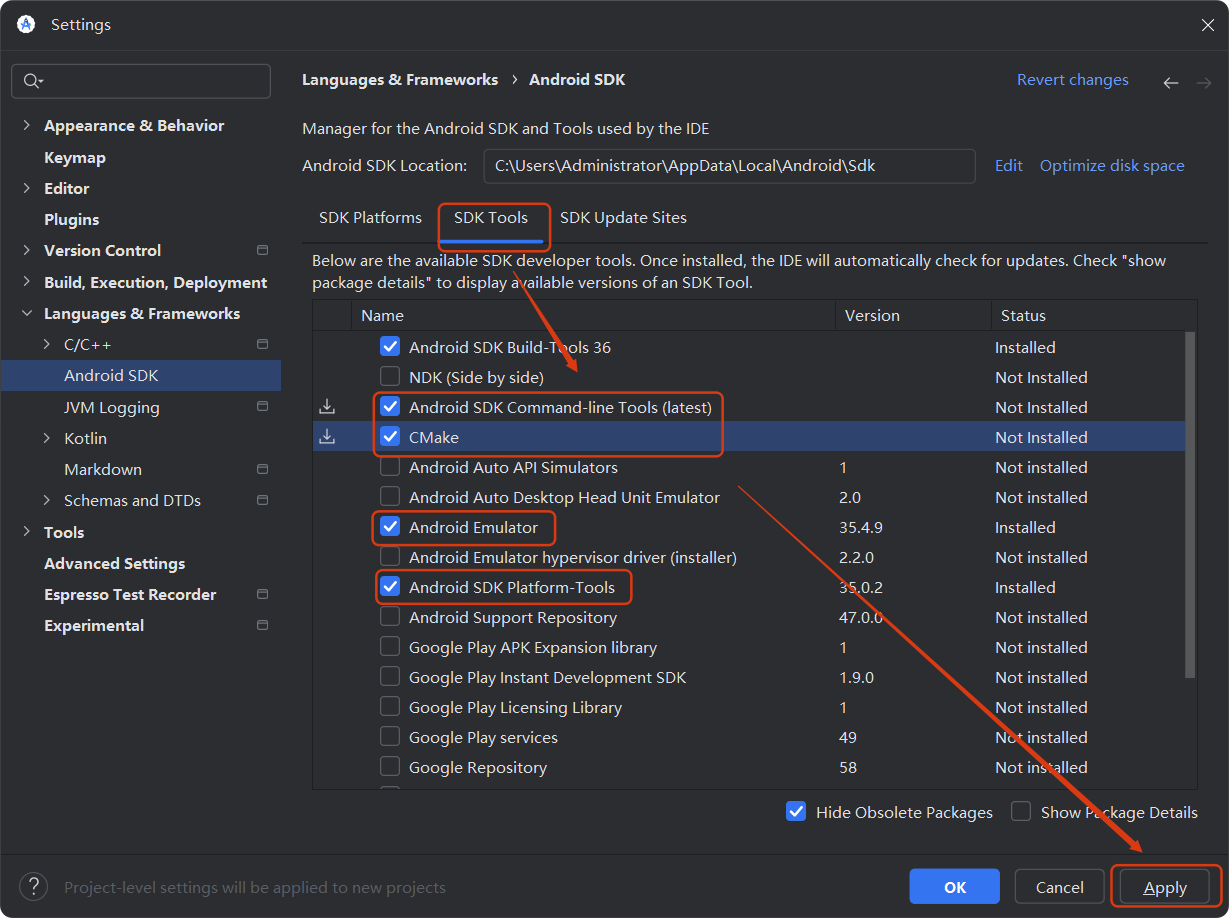This screenshot has width=1229, height=918.
Task: Check Google Play Instant Development SDK
Action: click(x=390, y=677)
